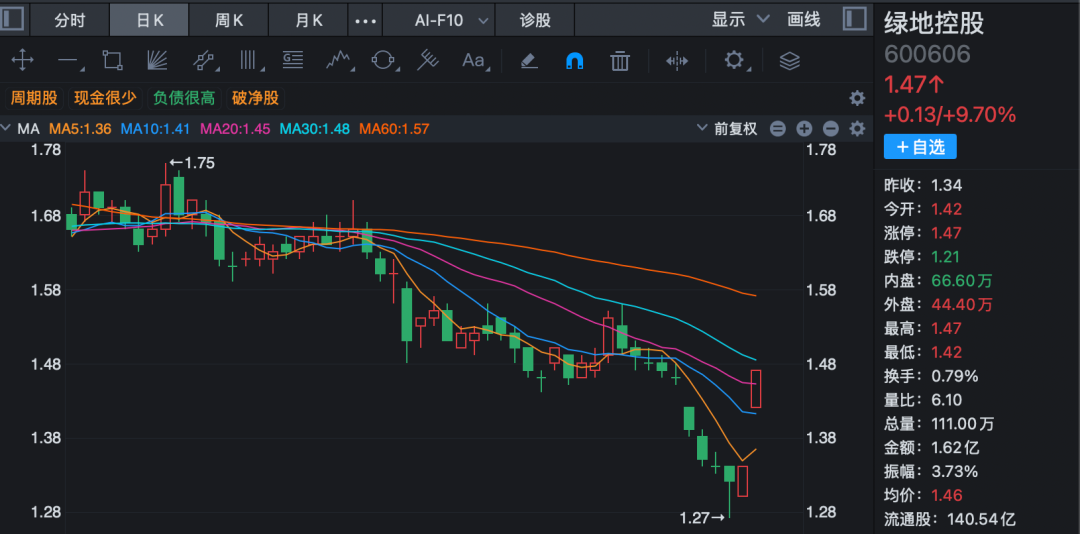Select the text annotation Aa tool
The width and height of the screenshot is (1080, 534).
click(x=473, y=61)
